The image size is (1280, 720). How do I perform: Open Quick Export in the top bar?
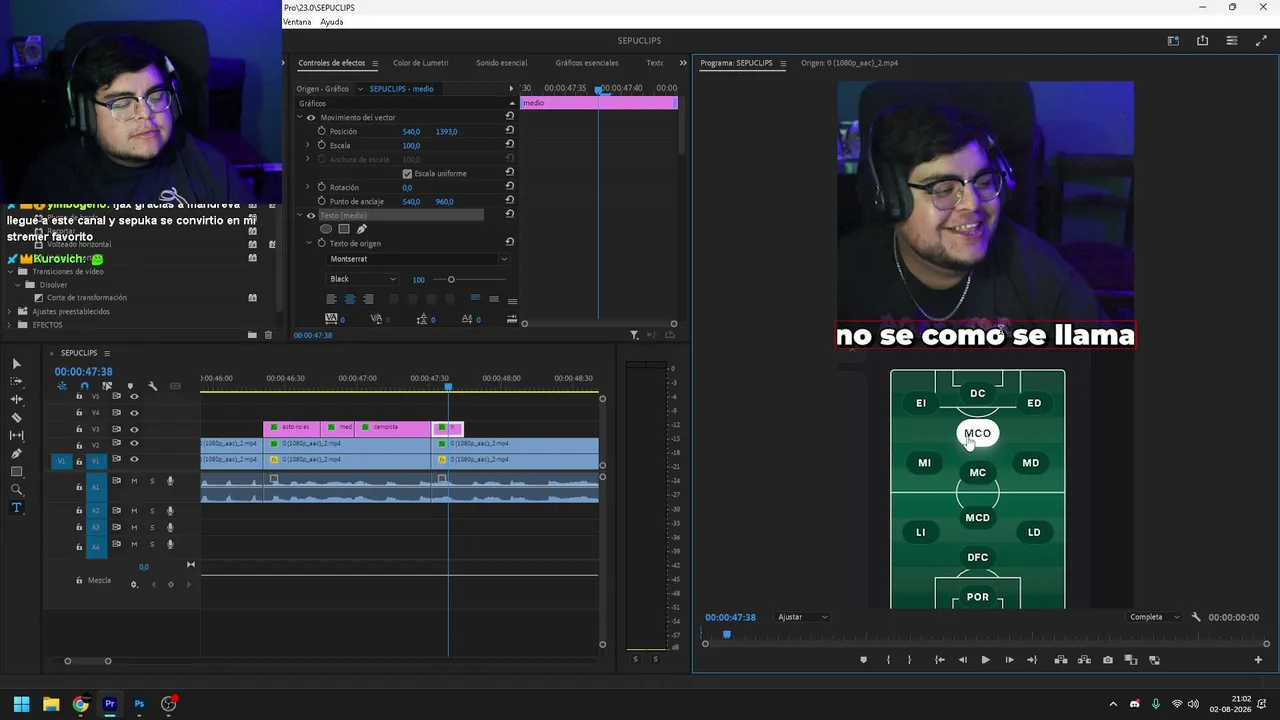point(1202,41)
